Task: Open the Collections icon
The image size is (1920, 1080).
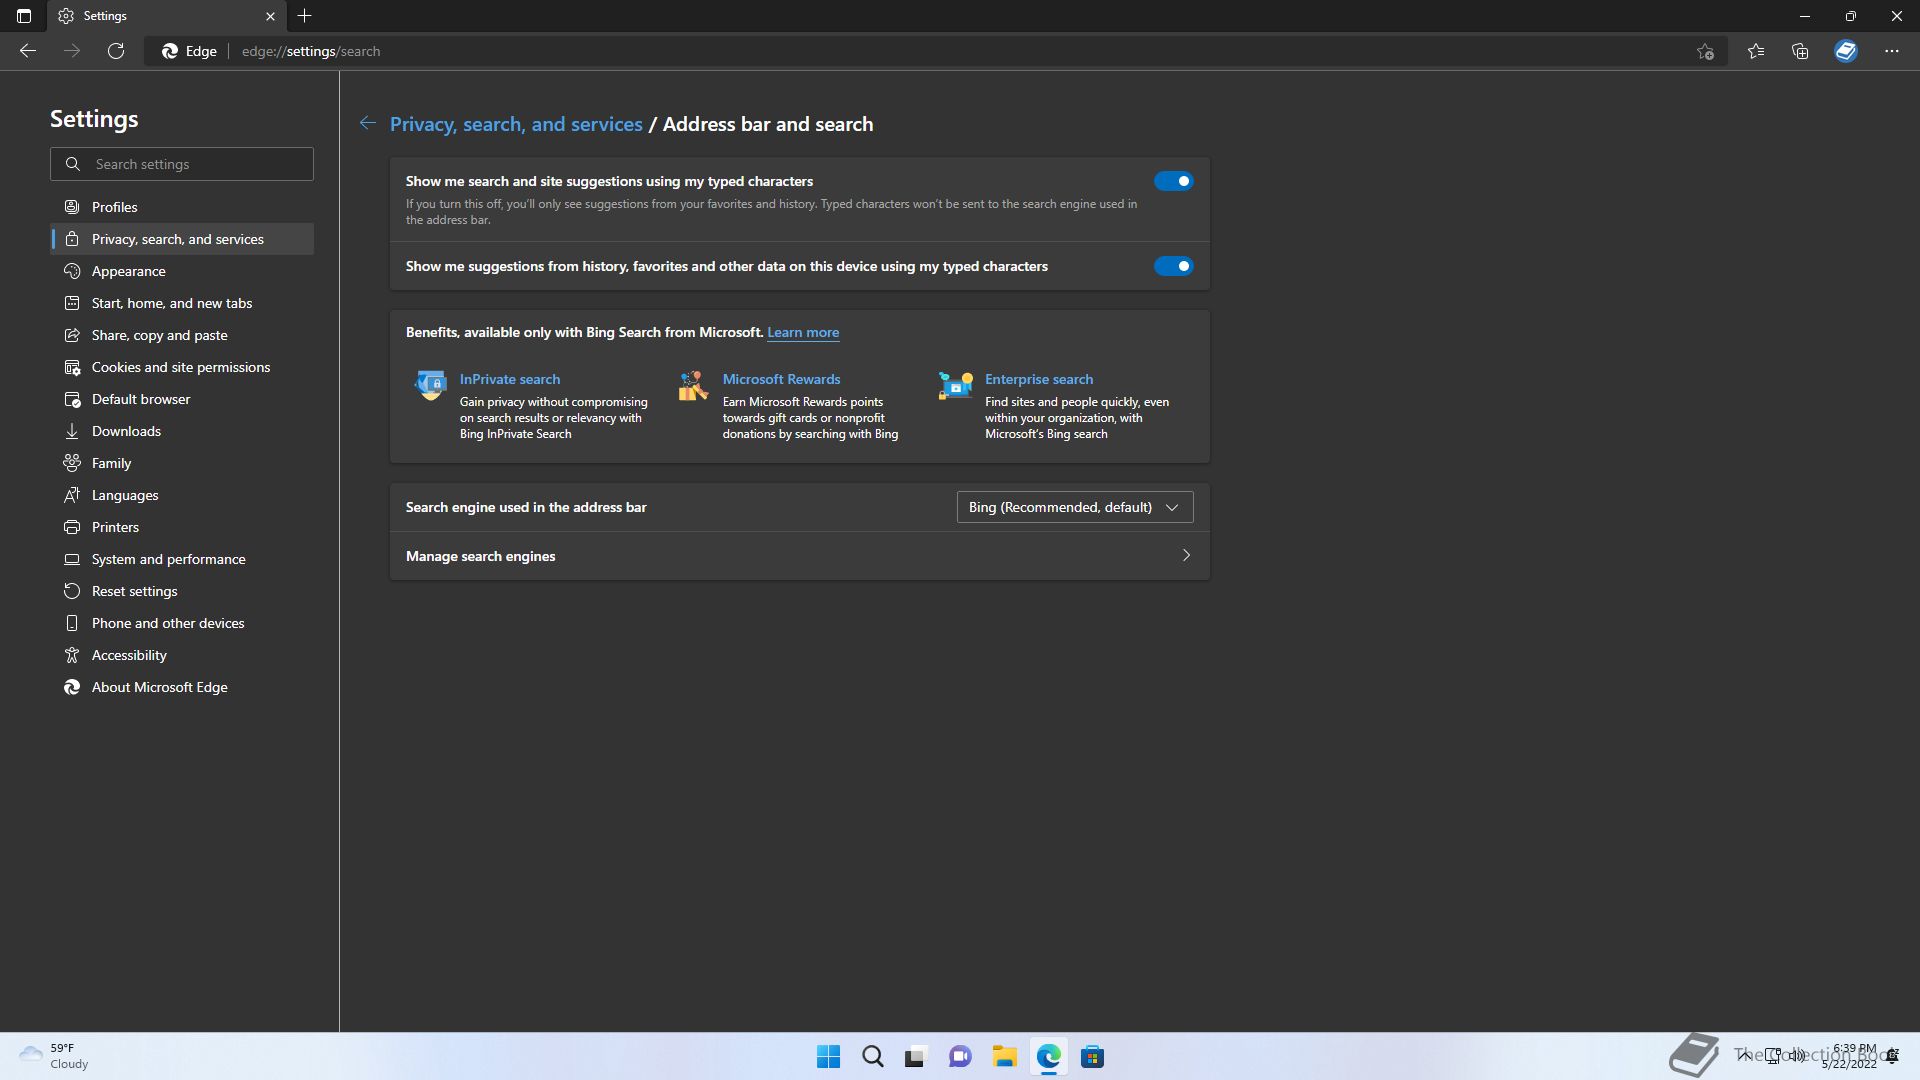Action: 1800,51
